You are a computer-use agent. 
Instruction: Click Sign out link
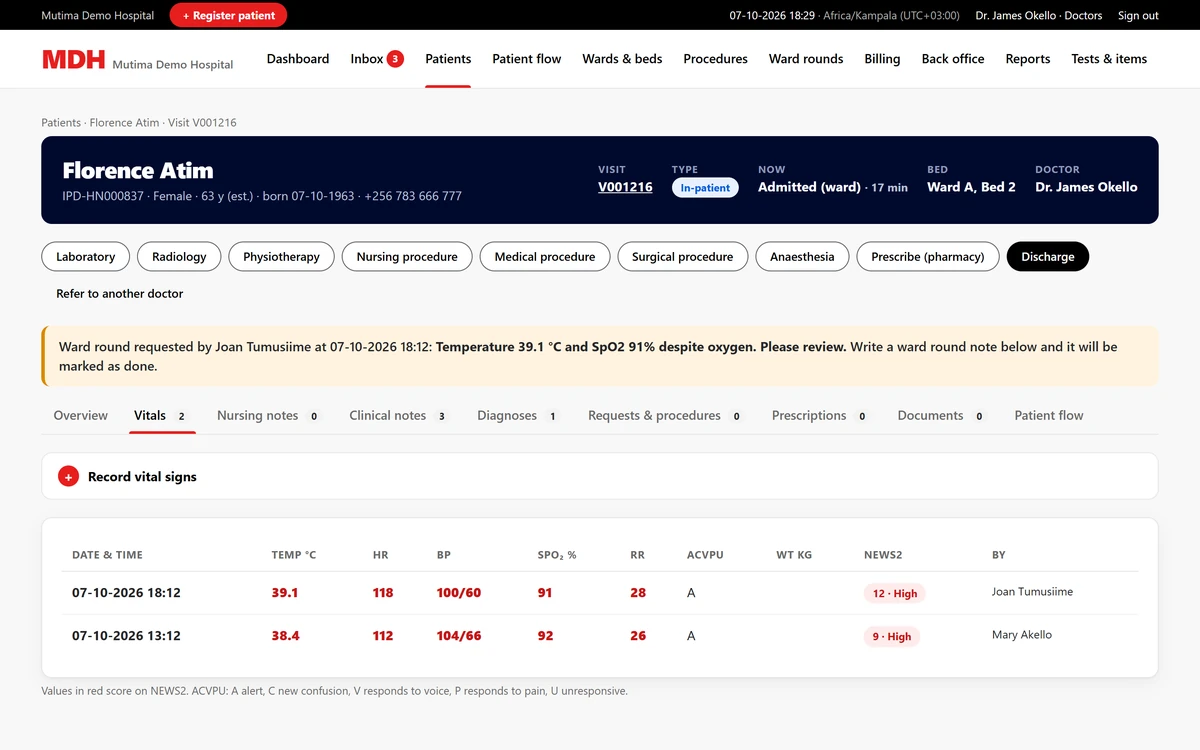(x=1138, y=15)
